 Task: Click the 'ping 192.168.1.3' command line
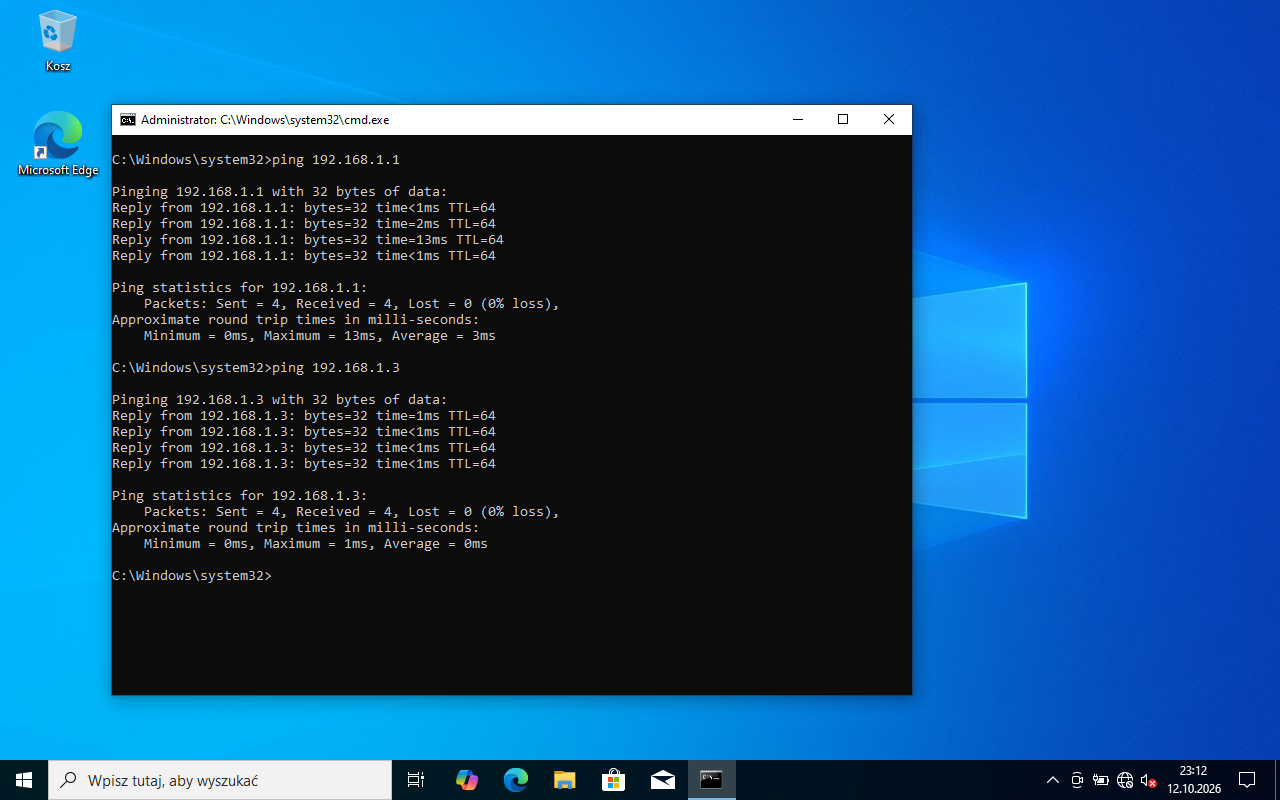[256, 368]
